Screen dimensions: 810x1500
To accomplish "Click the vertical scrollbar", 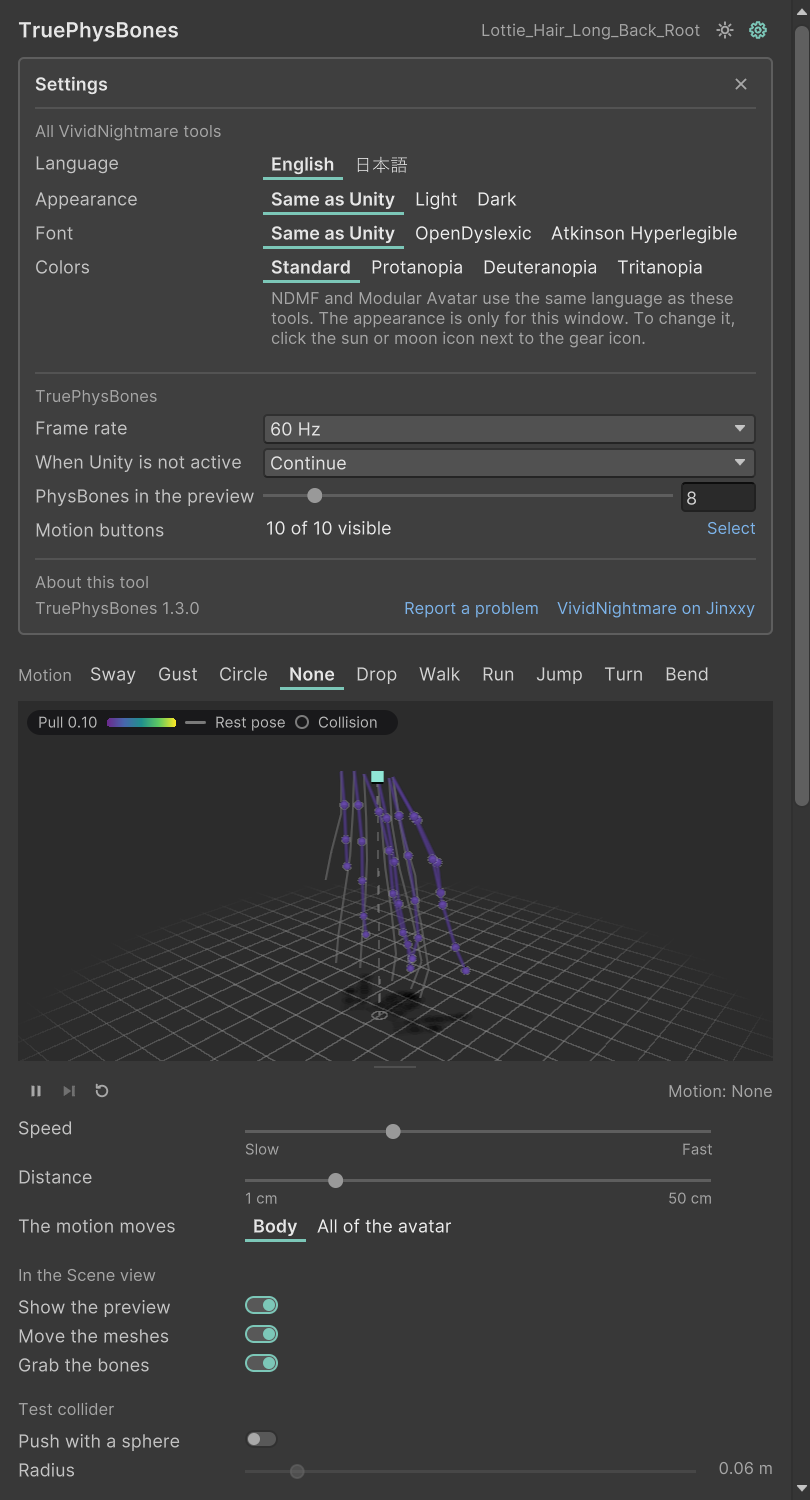I will (x=801, y=415).
